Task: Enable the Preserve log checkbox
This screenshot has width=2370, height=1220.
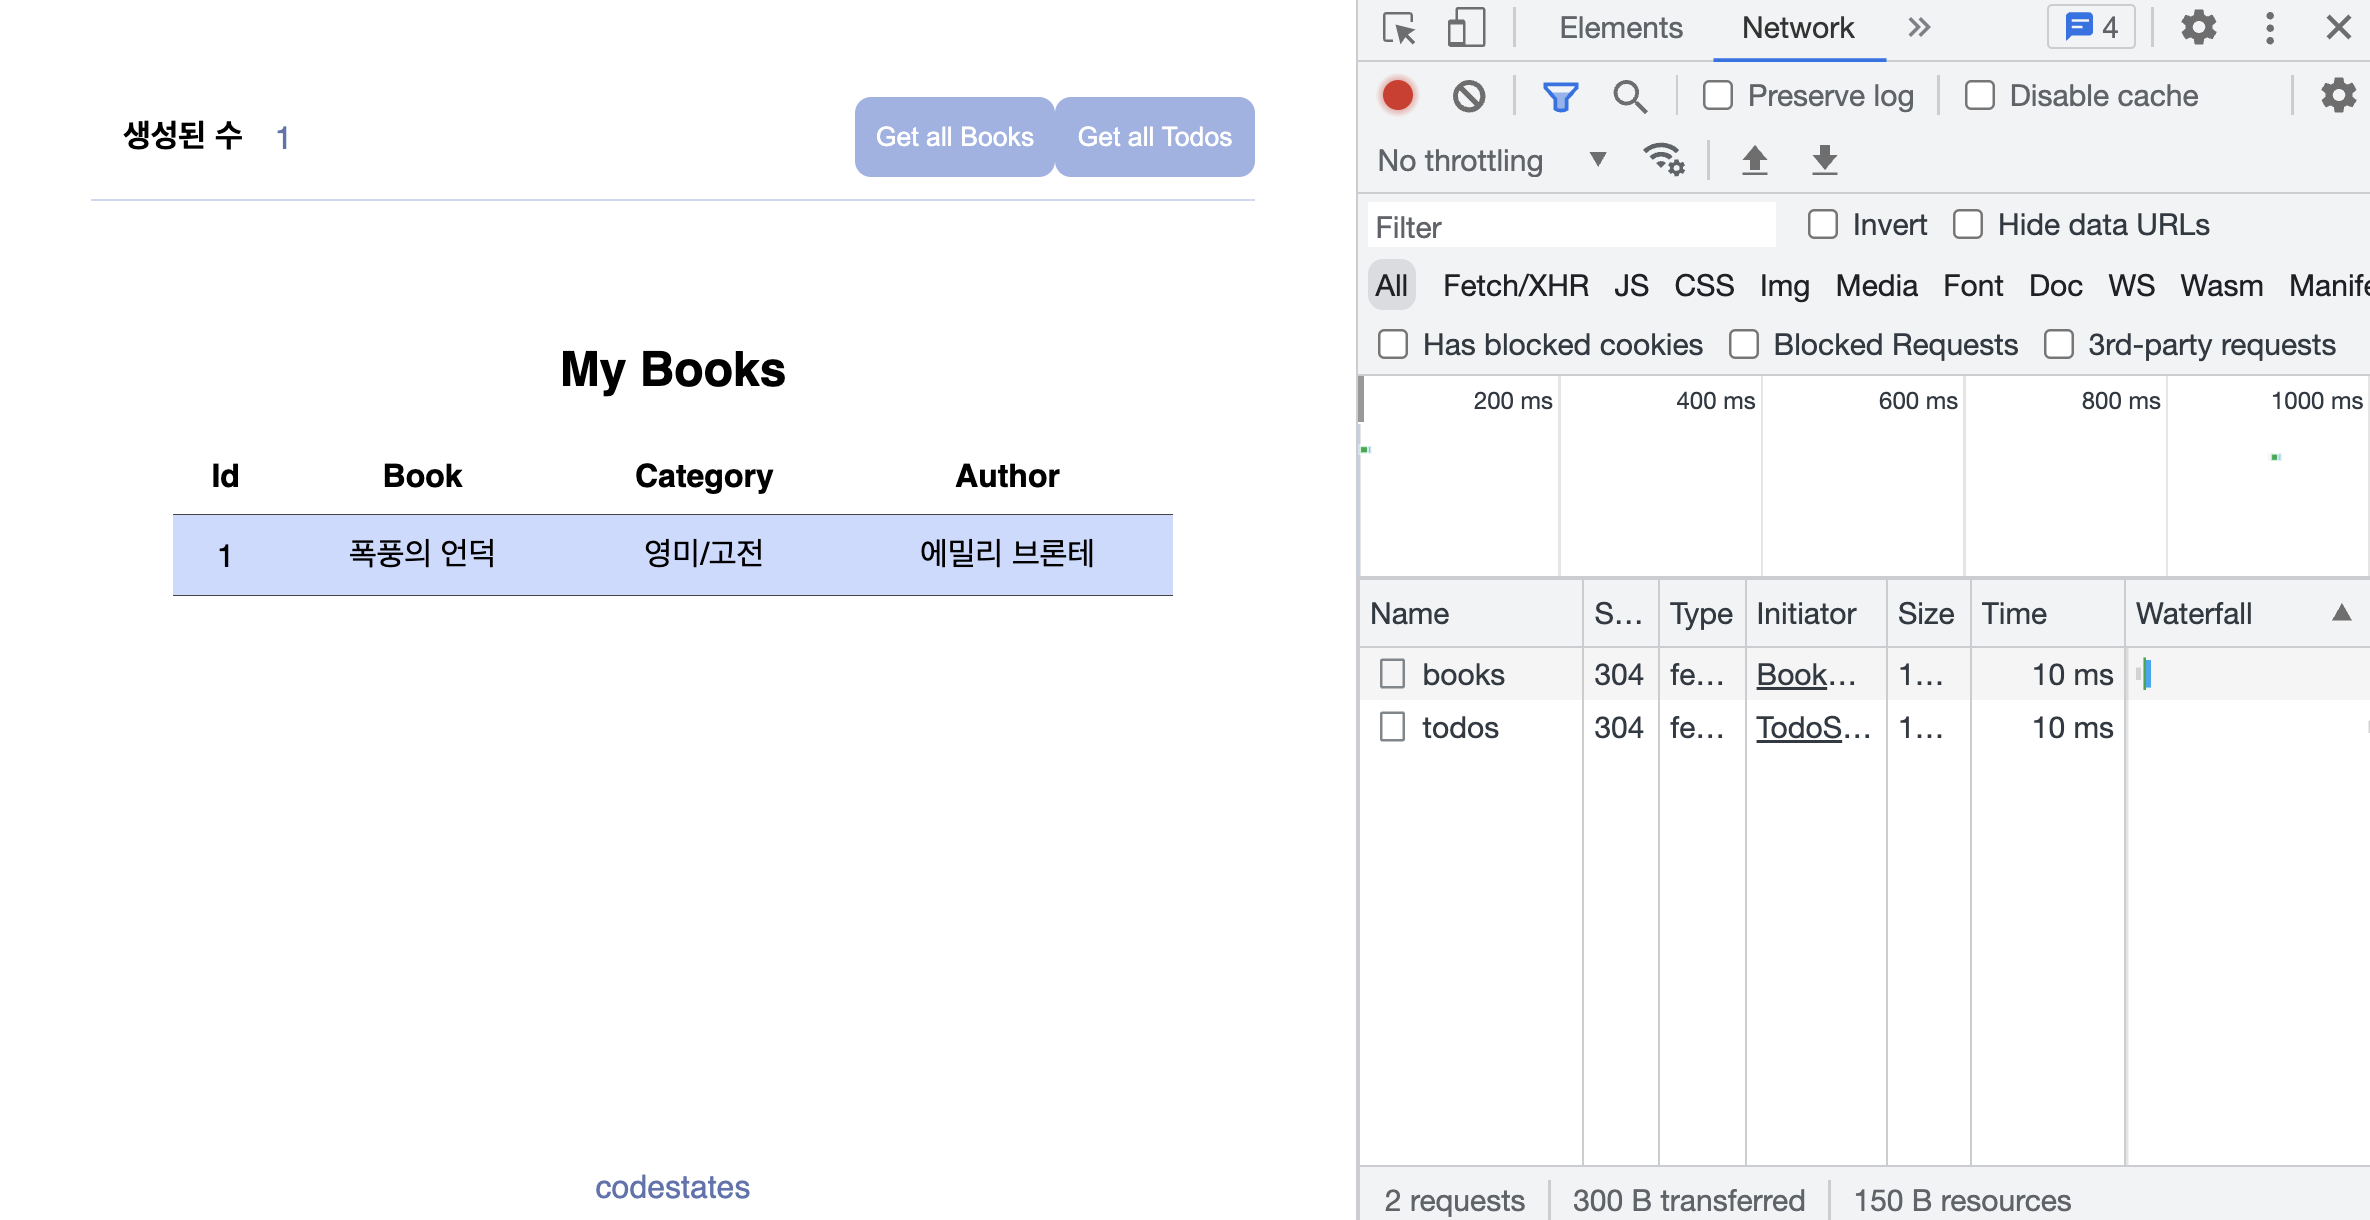Action: click(1718, 96)
